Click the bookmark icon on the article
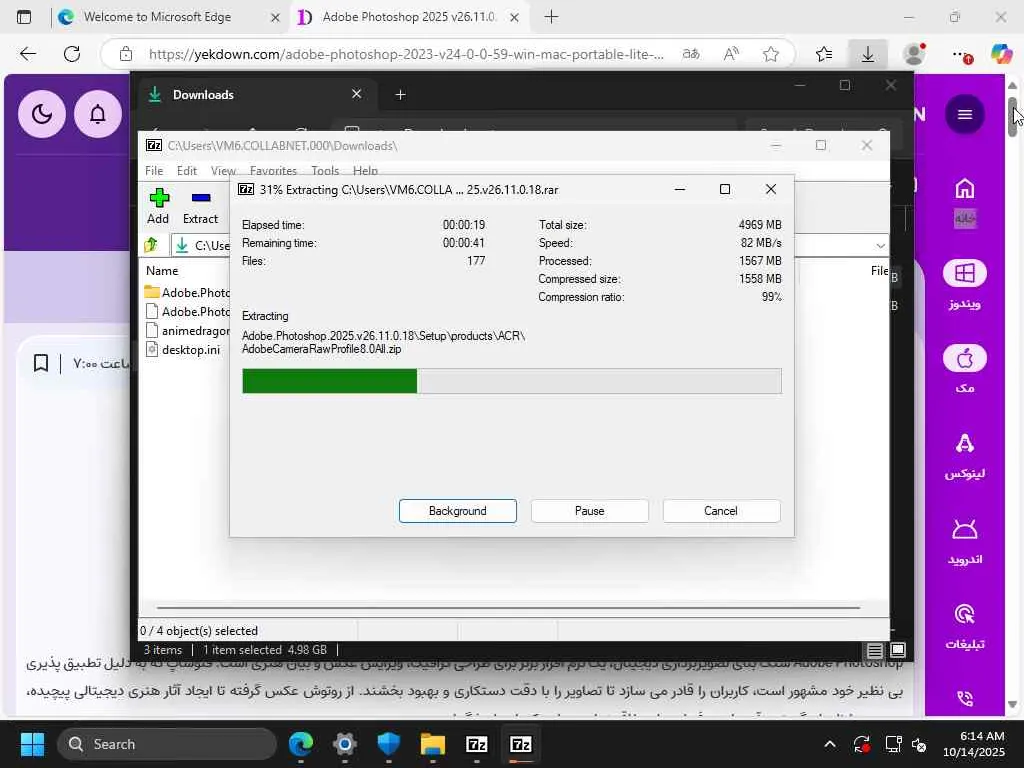The width and height of the screenshot is (1024, 768). (40, 363)
